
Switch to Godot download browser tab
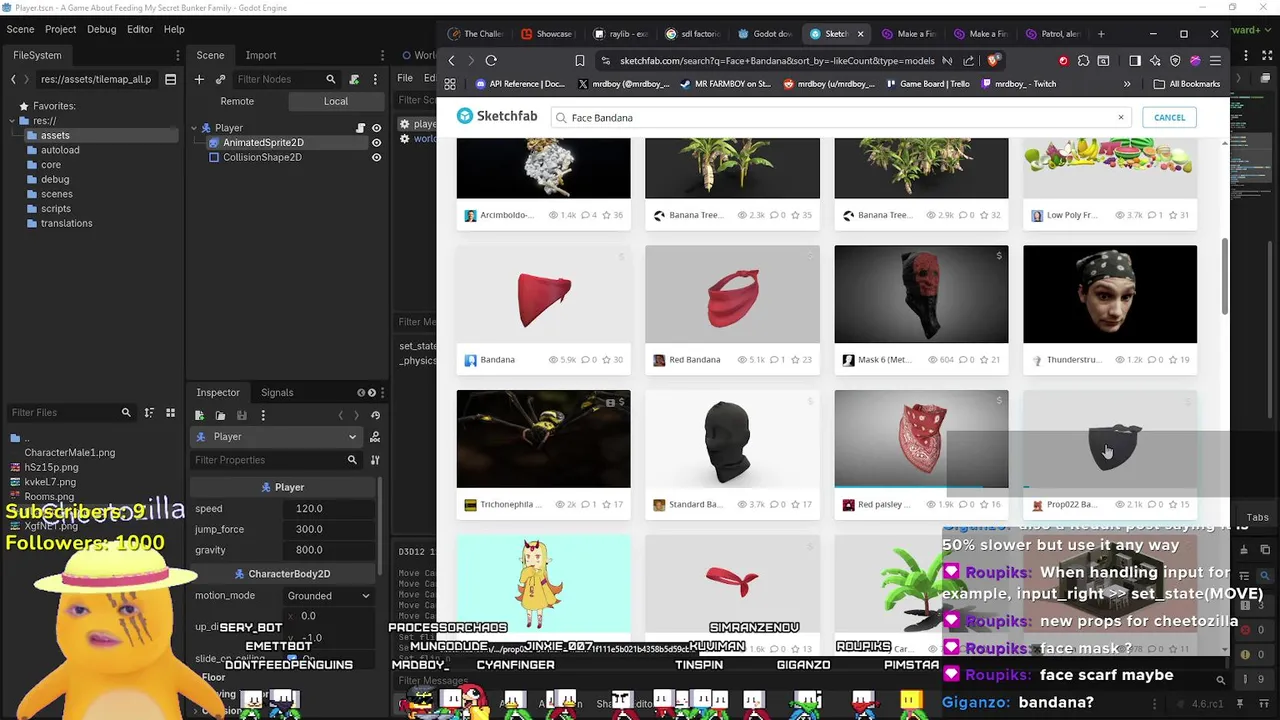765,34
